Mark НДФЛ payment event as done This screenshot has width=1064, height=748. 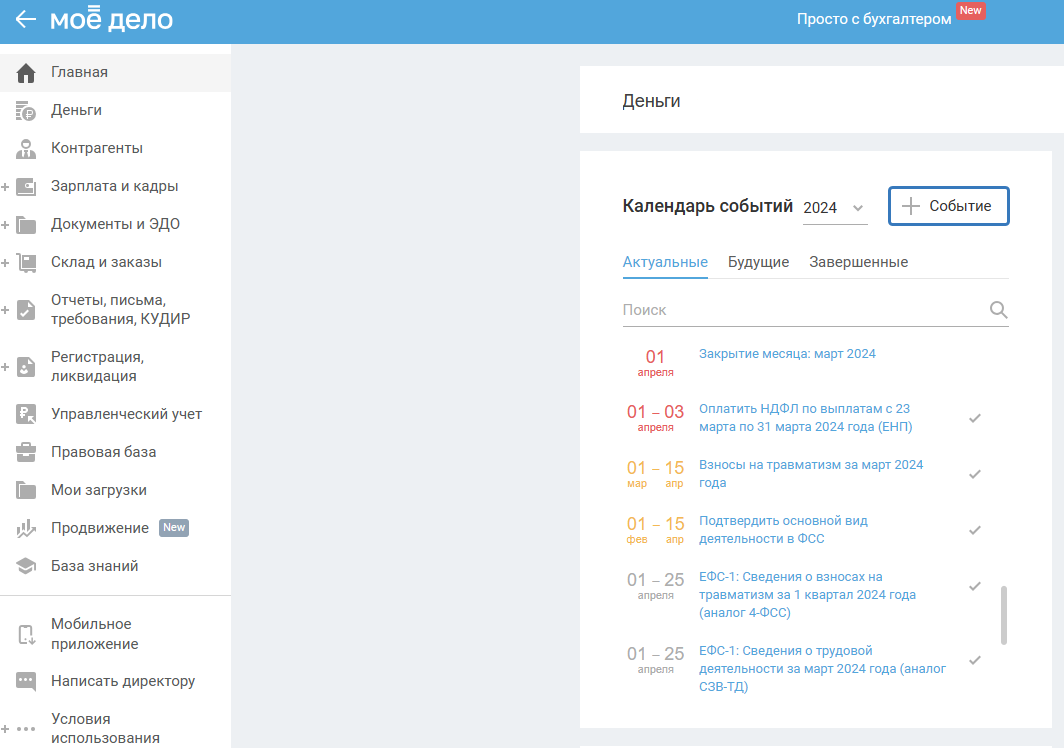[975, 418]
